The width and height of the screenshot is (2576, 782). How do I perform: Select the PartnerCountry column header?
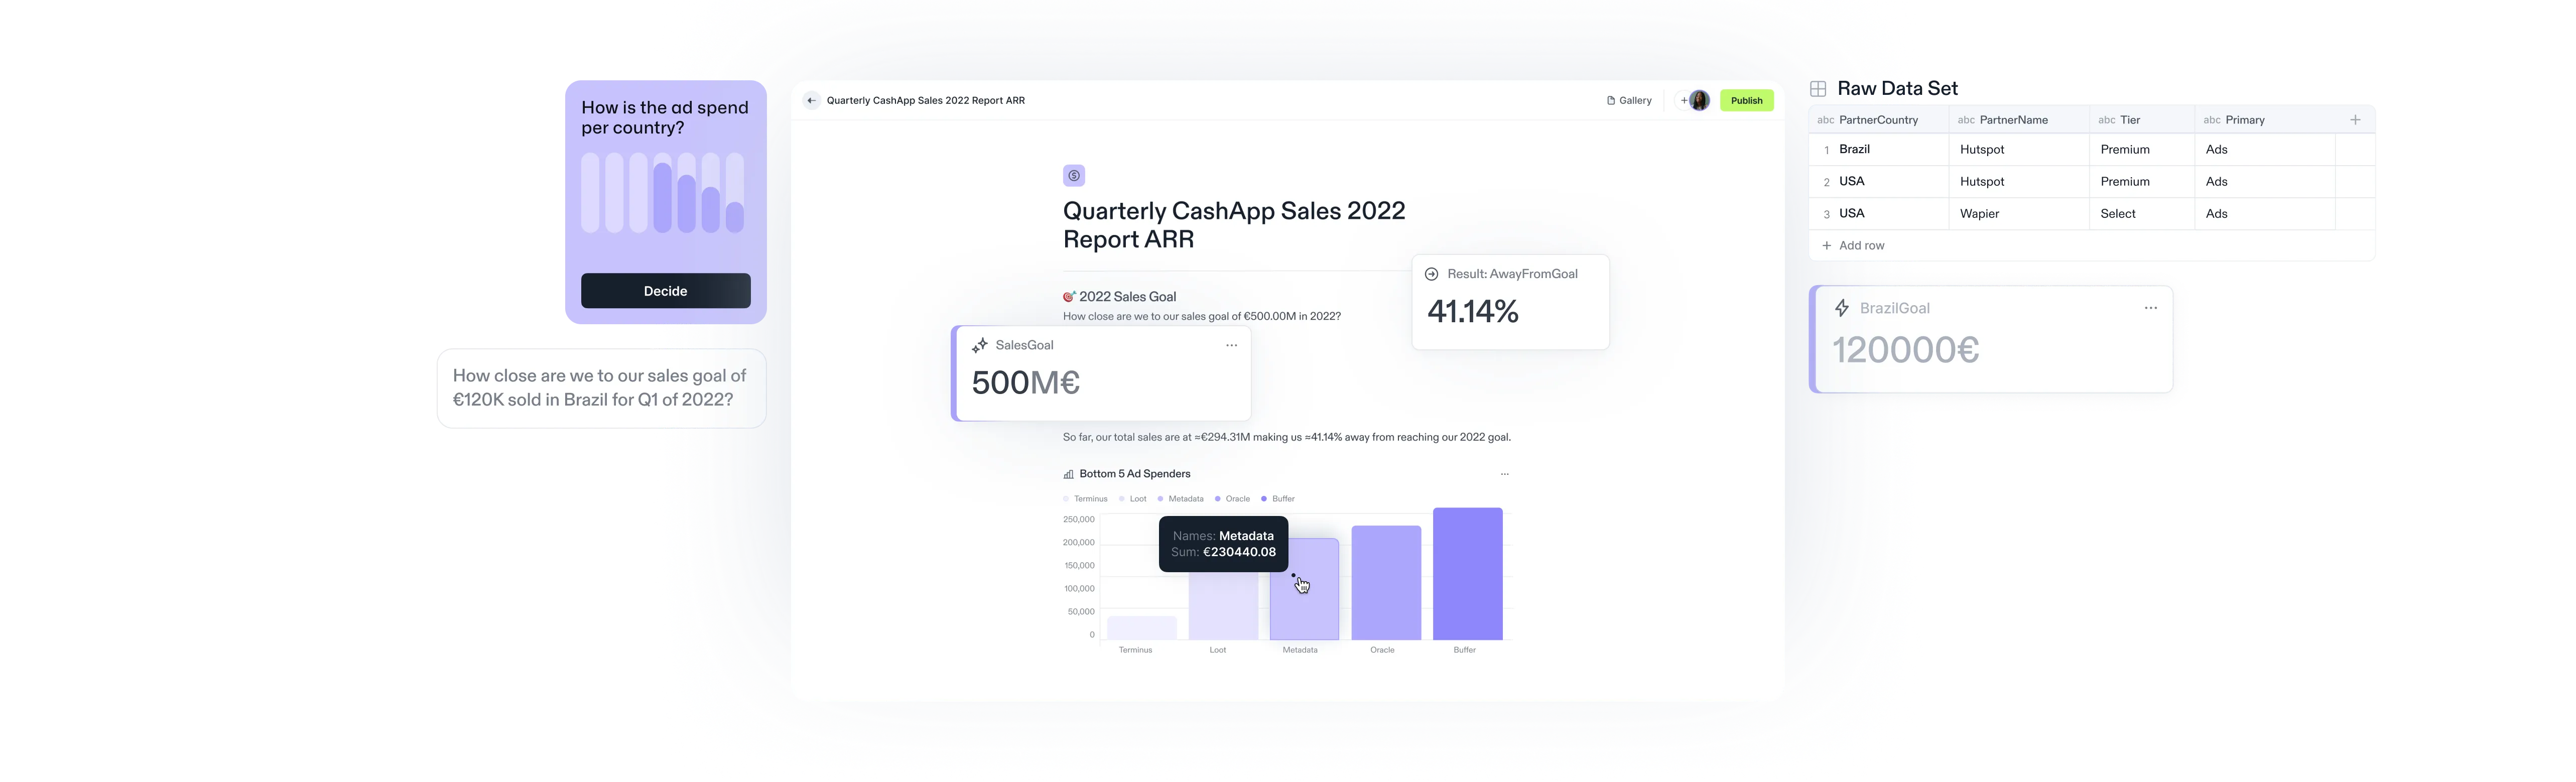1878,120
